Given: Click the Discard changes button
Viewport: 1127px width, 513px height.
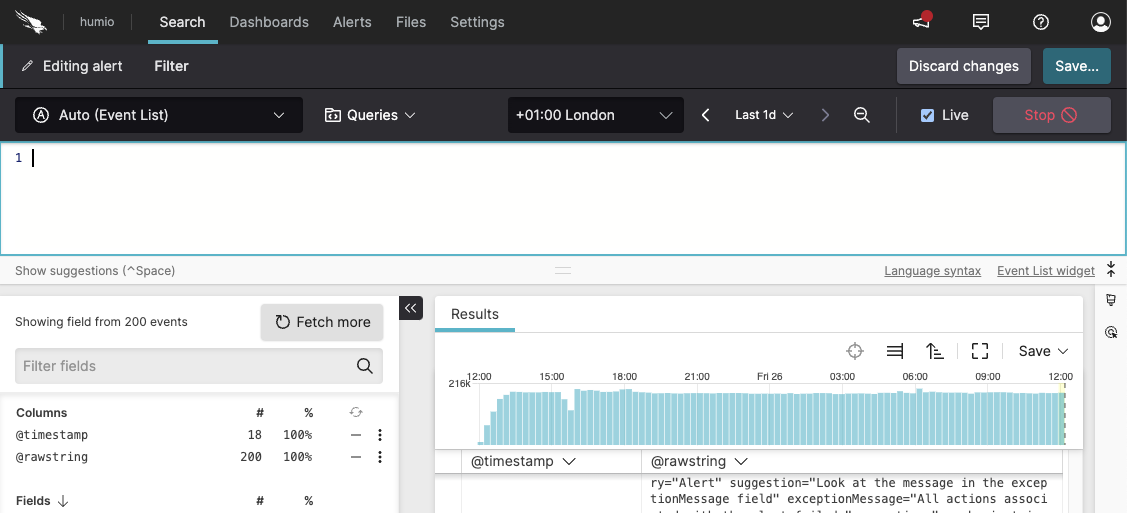Looking at the screenshot, I should coord(963,66).
